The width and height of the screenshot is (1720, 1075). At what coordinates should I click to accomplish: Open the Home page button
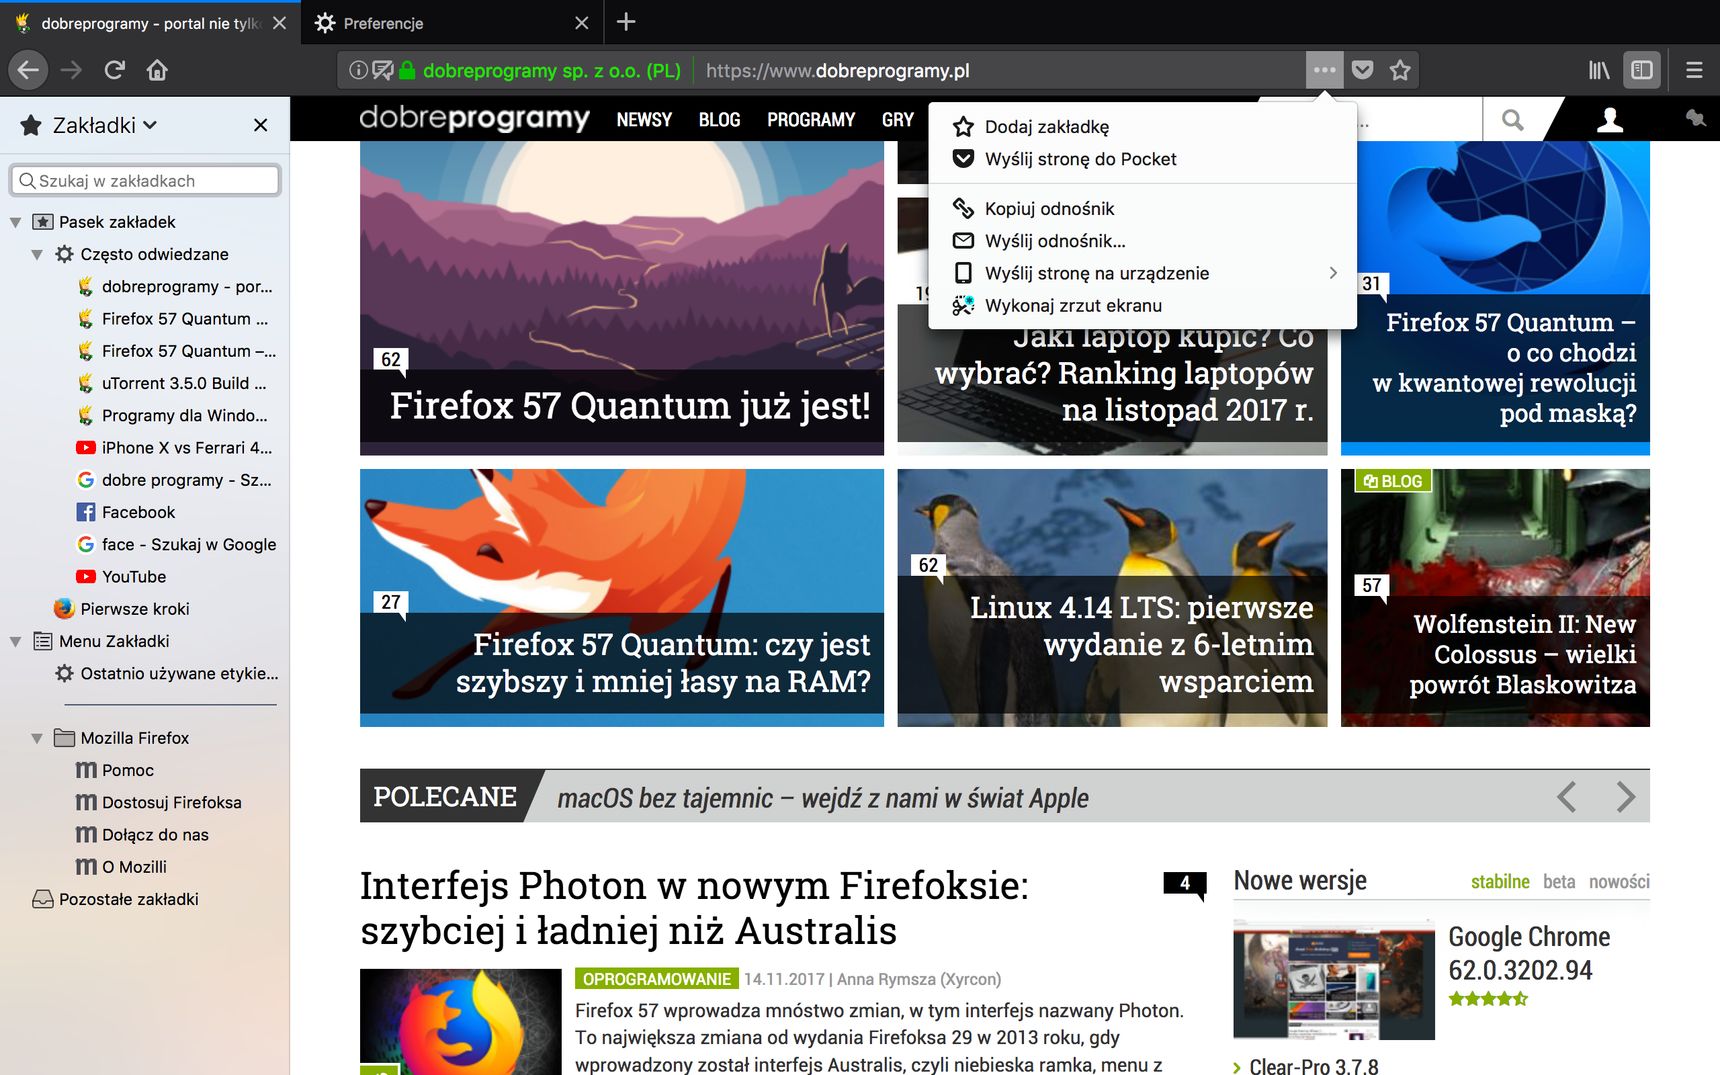157,70
